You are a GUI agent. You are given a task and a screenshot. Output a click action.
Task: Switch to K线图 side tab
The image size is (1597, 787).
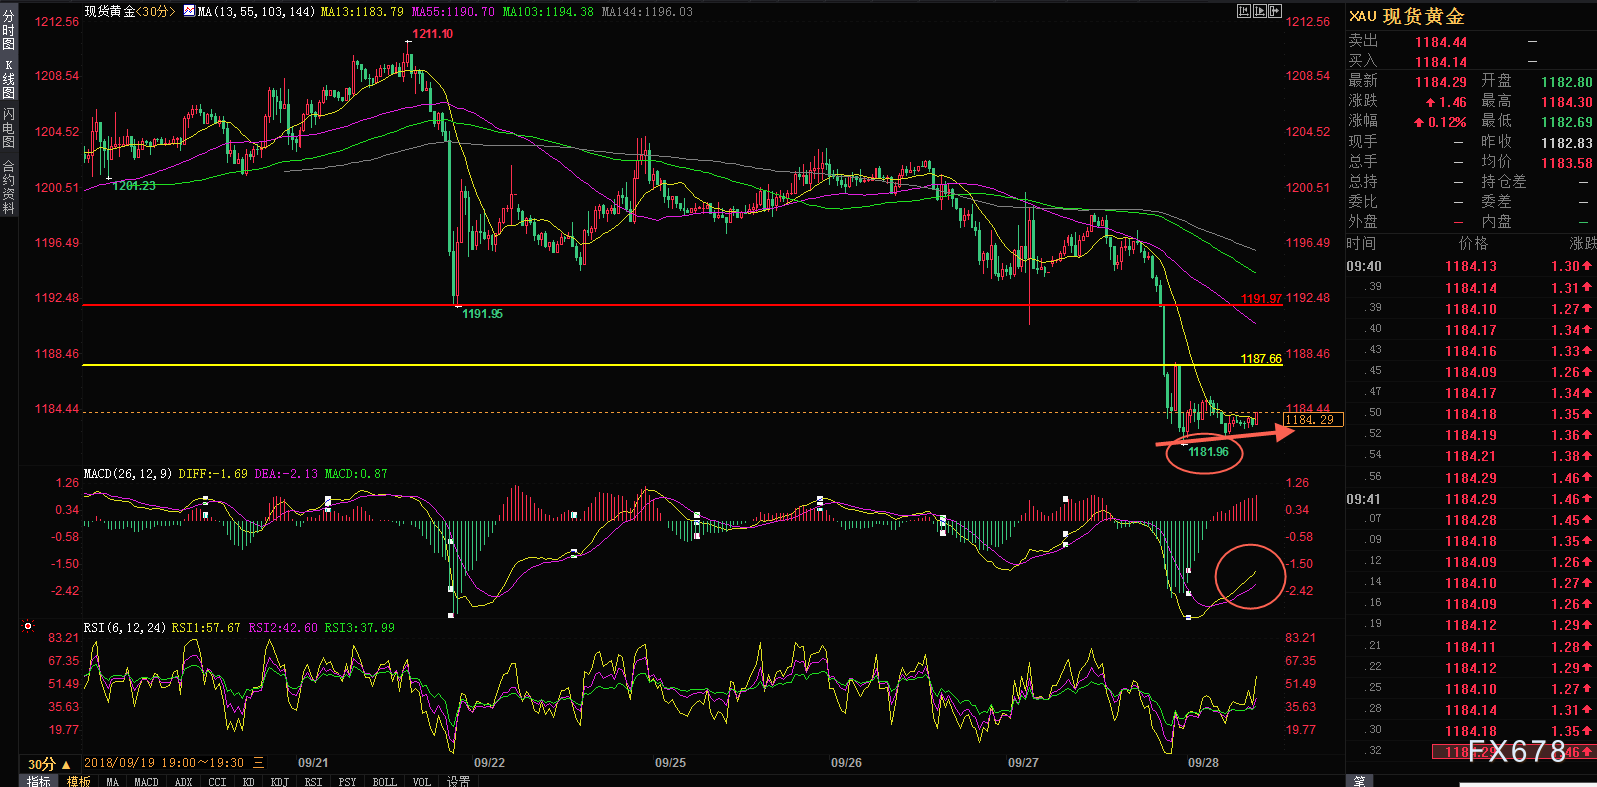coord(9,79)
